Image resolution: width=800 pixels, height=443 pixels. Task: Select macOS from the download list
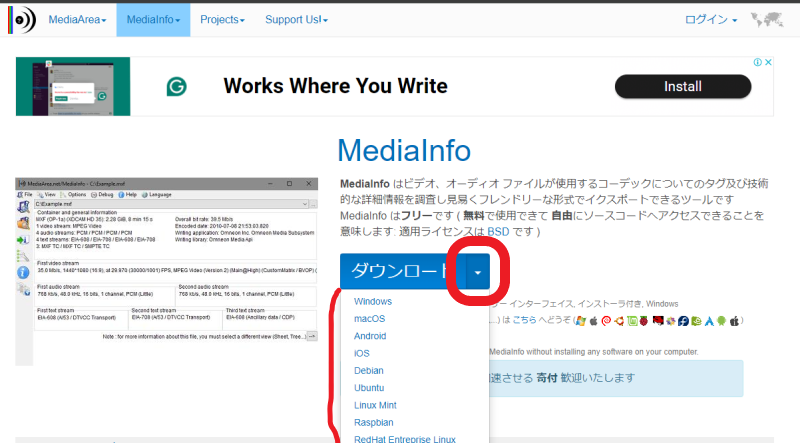point(369,318)
